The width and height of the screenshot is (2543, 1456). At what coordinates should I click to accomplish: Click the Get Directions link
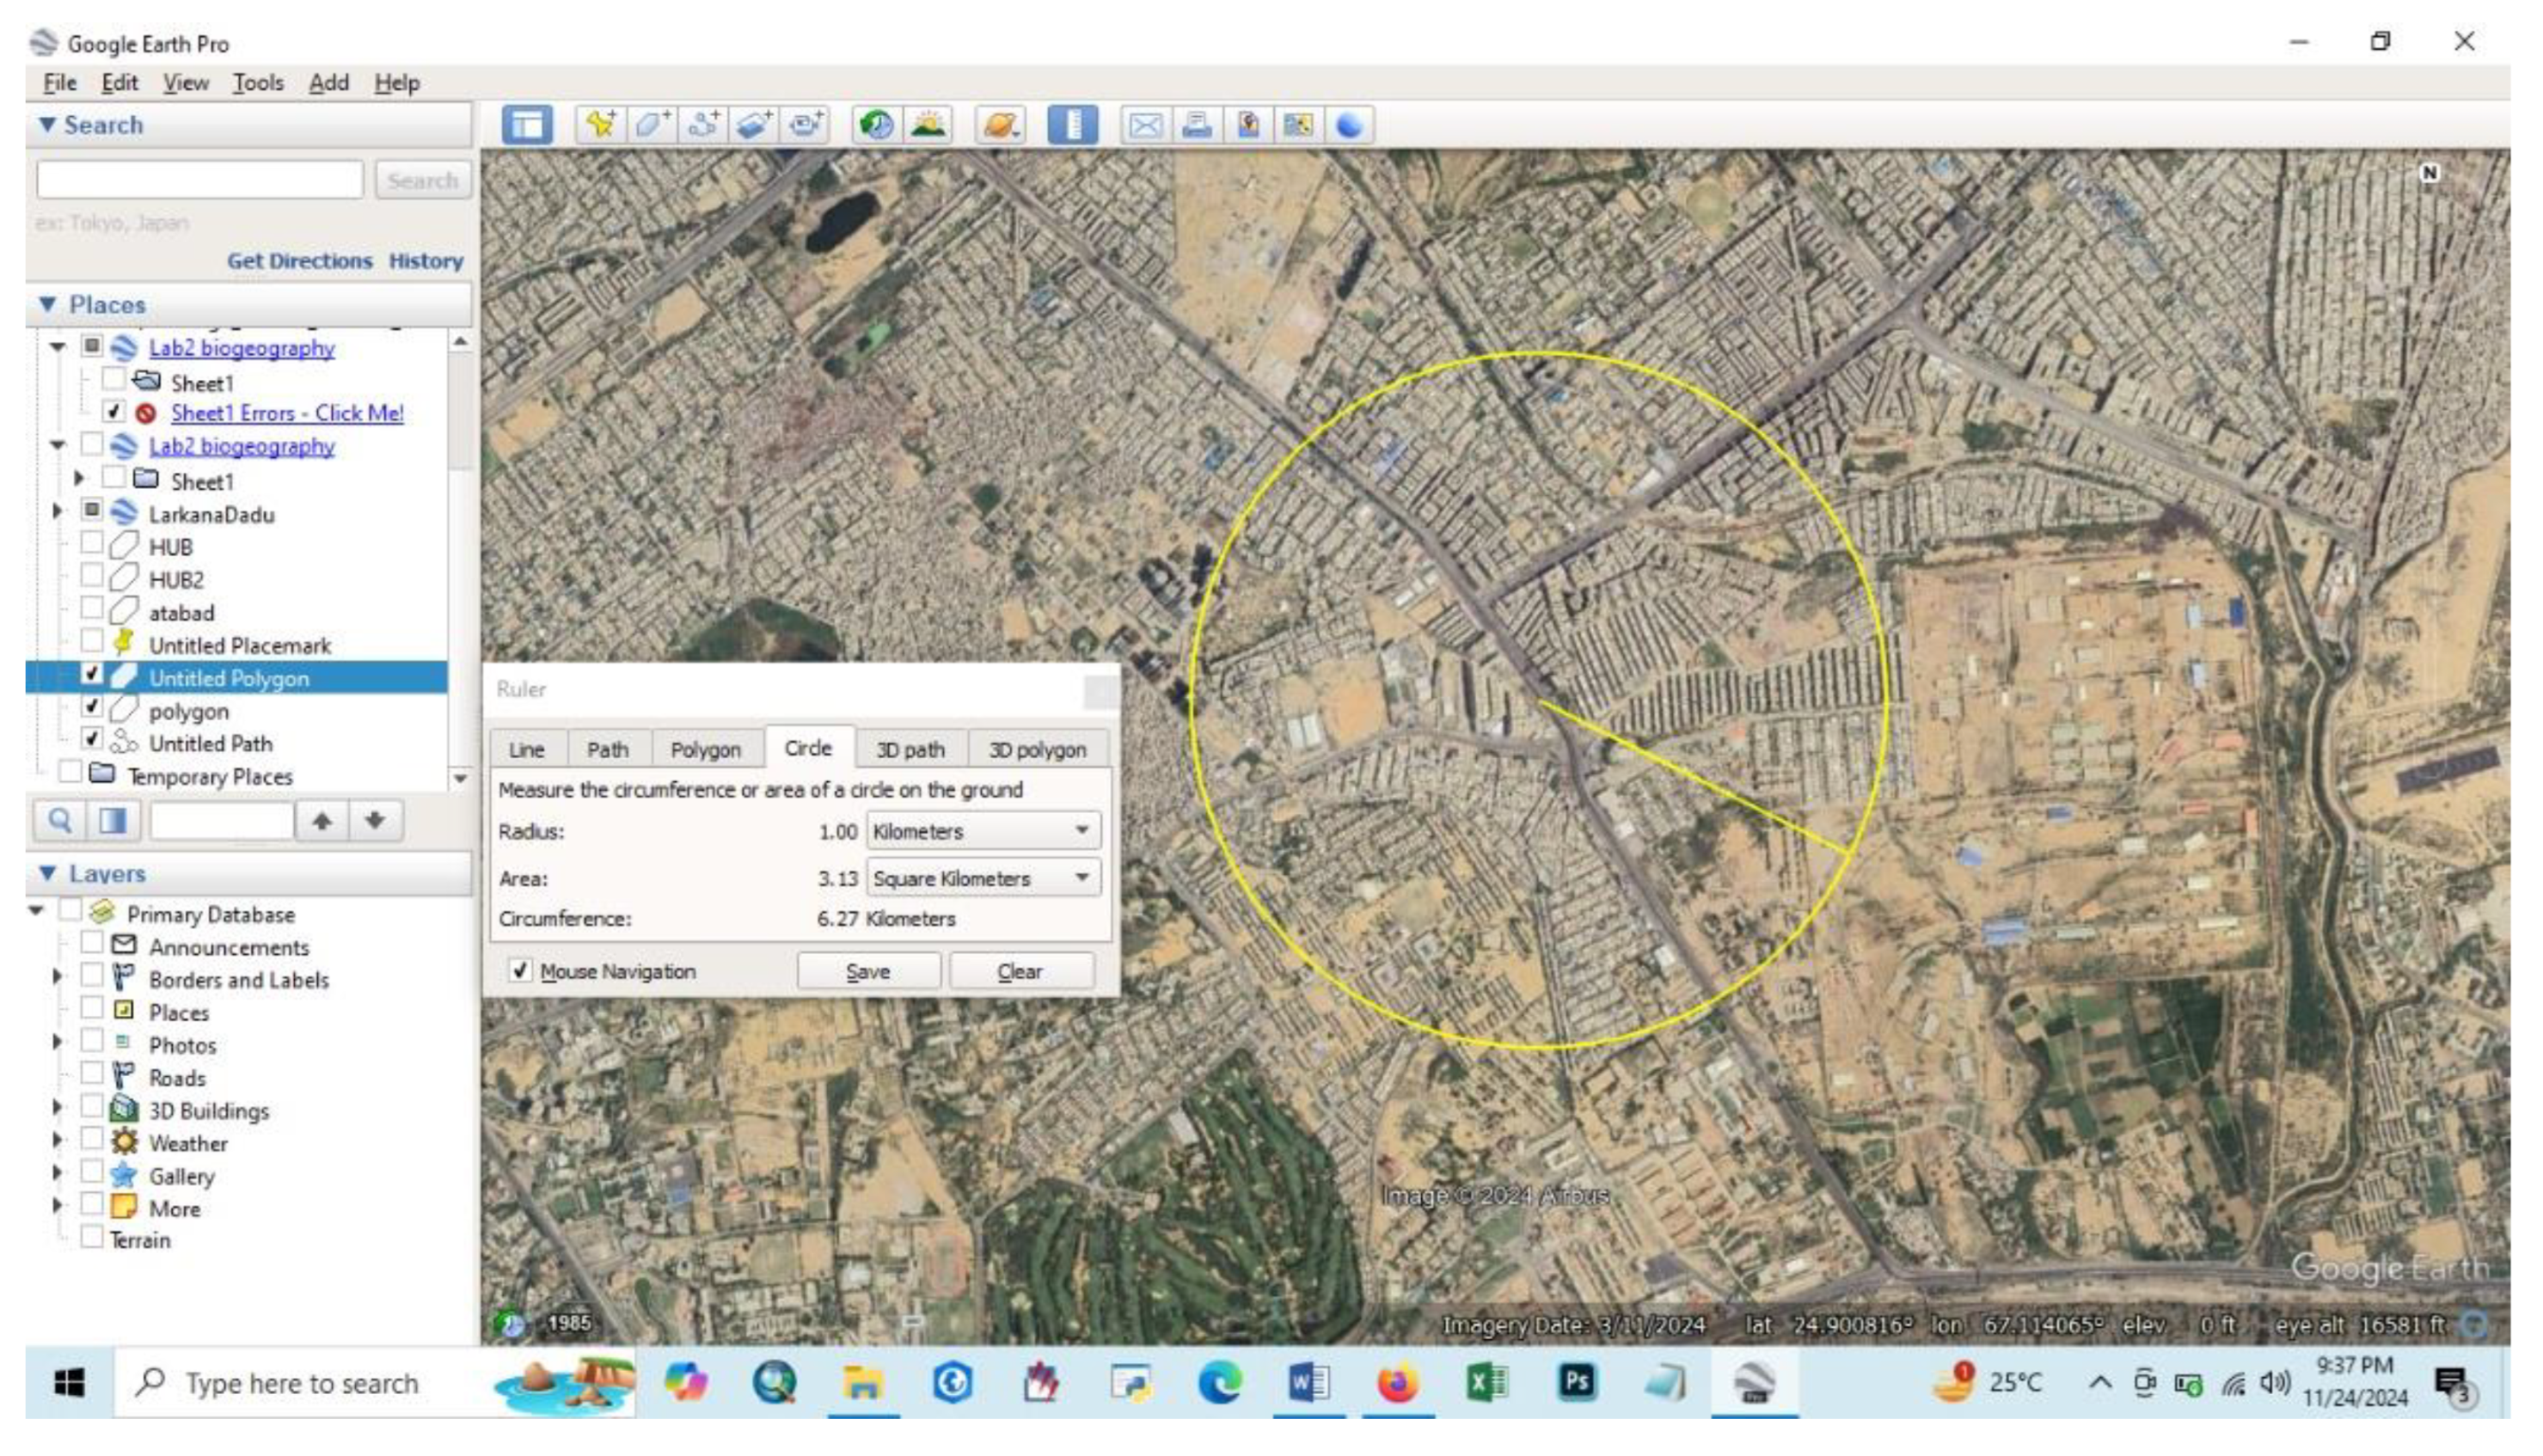tap(299, 261)
